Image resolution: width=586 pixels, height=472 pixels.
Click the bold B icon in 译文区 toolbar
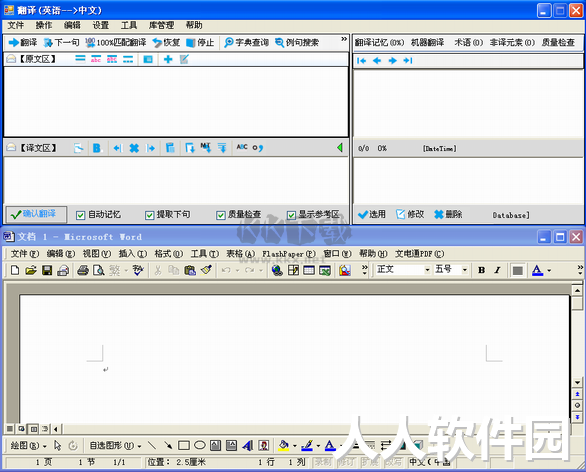click(x=97, y=148)
